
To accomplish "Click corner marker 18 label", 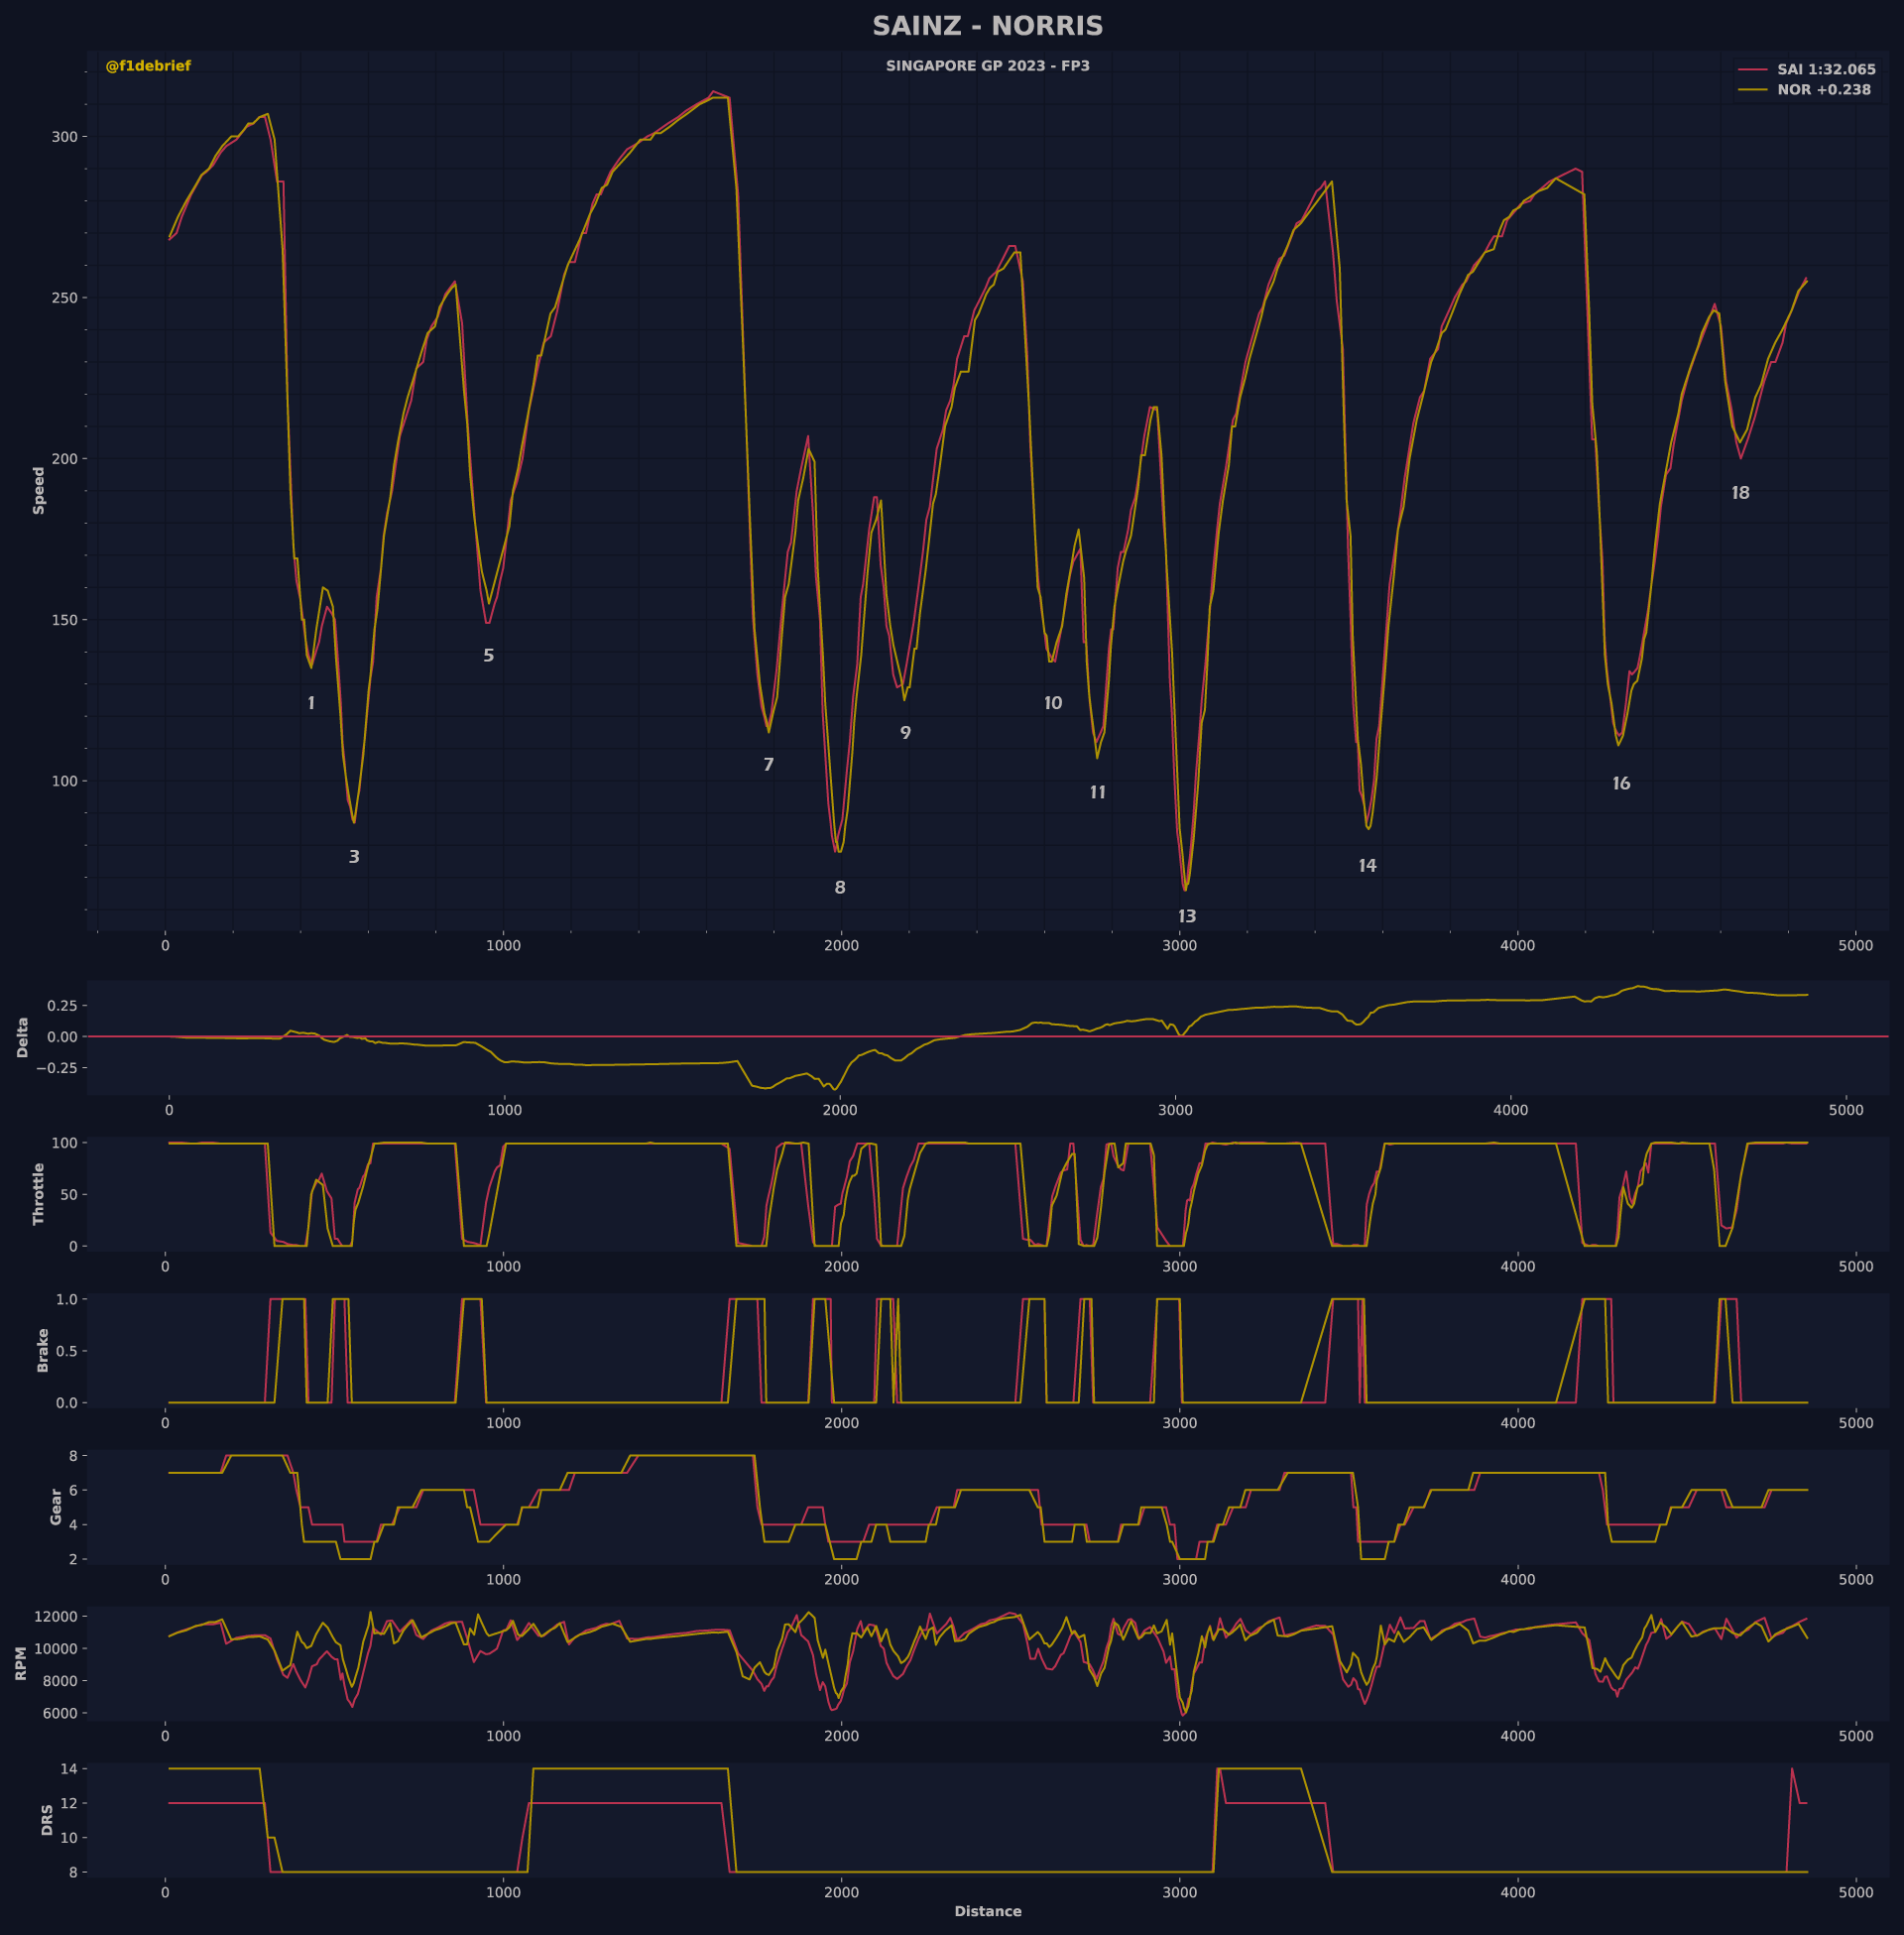I will [1740, 493].
